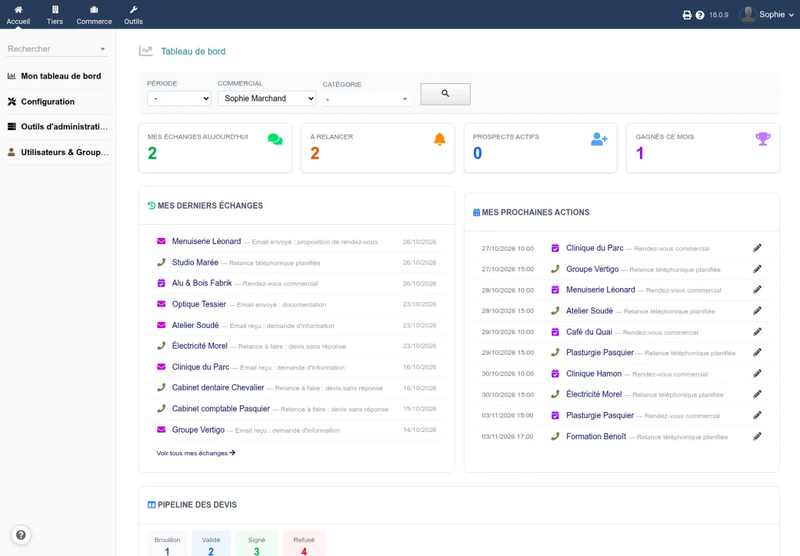This screenshot has width=800, height=556.
Task: Click envelope icon beside Groupe Vertigo exchange
Action: [161, 429]
